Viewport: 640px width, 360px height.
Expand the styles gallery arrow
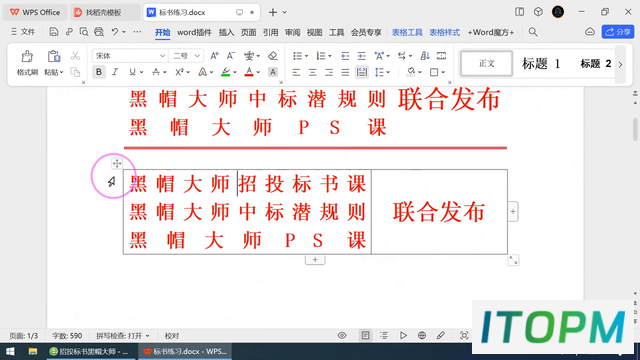tap(620, 64)
